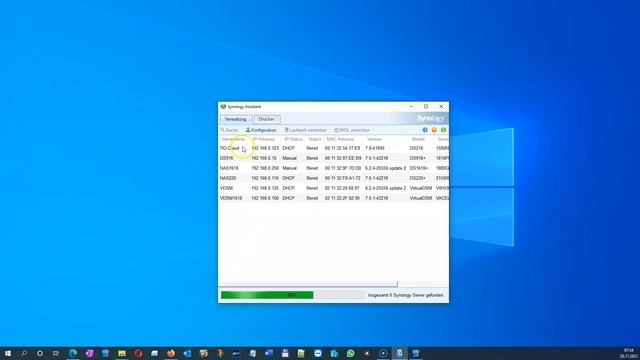Screen dimensions: 640x360
Task: Select the DS918 server name
Action: [227, 158]
